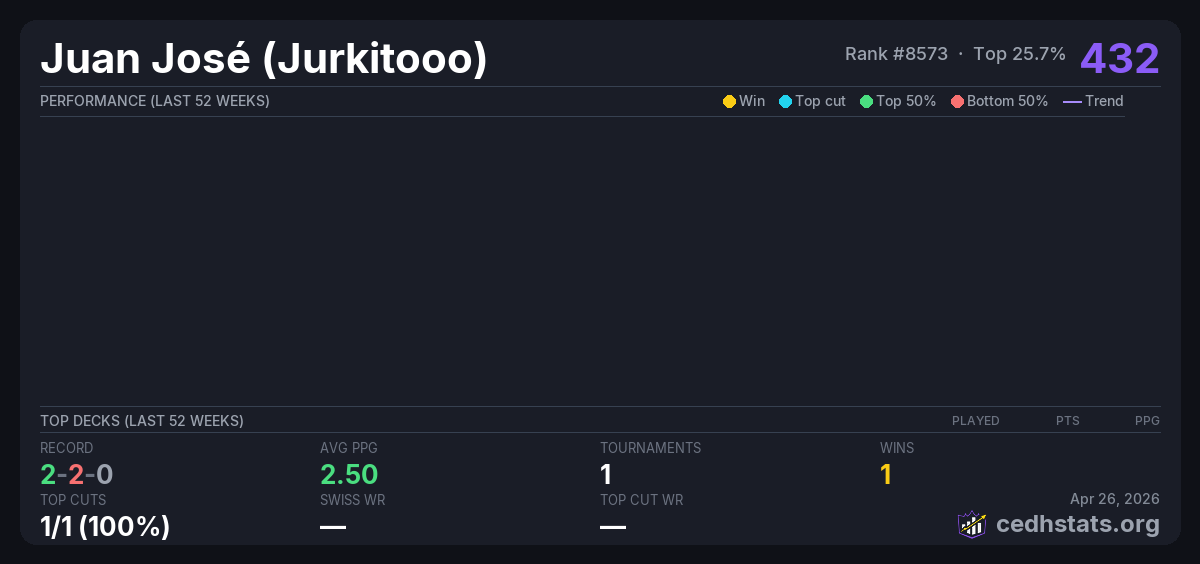Sort top decks by PTS column
The image size is (1200, 564).
click(1067, 421)
